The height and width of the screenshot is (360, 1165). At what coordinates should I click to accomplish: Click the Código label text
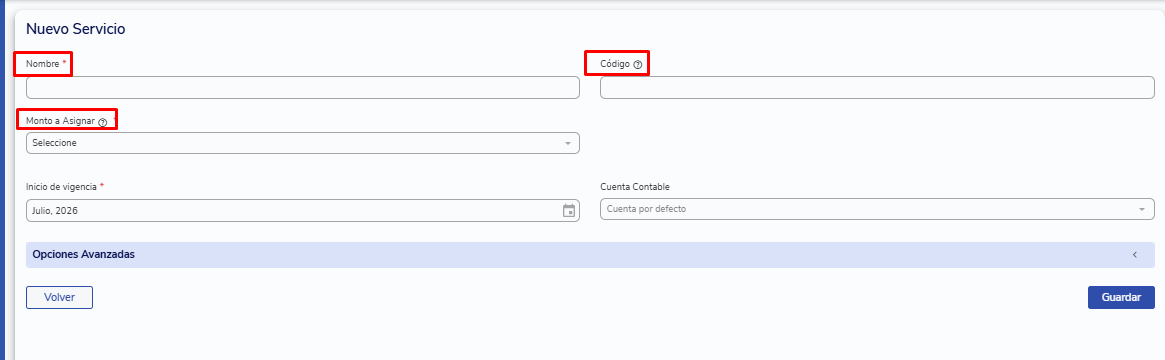pos(615,64)
